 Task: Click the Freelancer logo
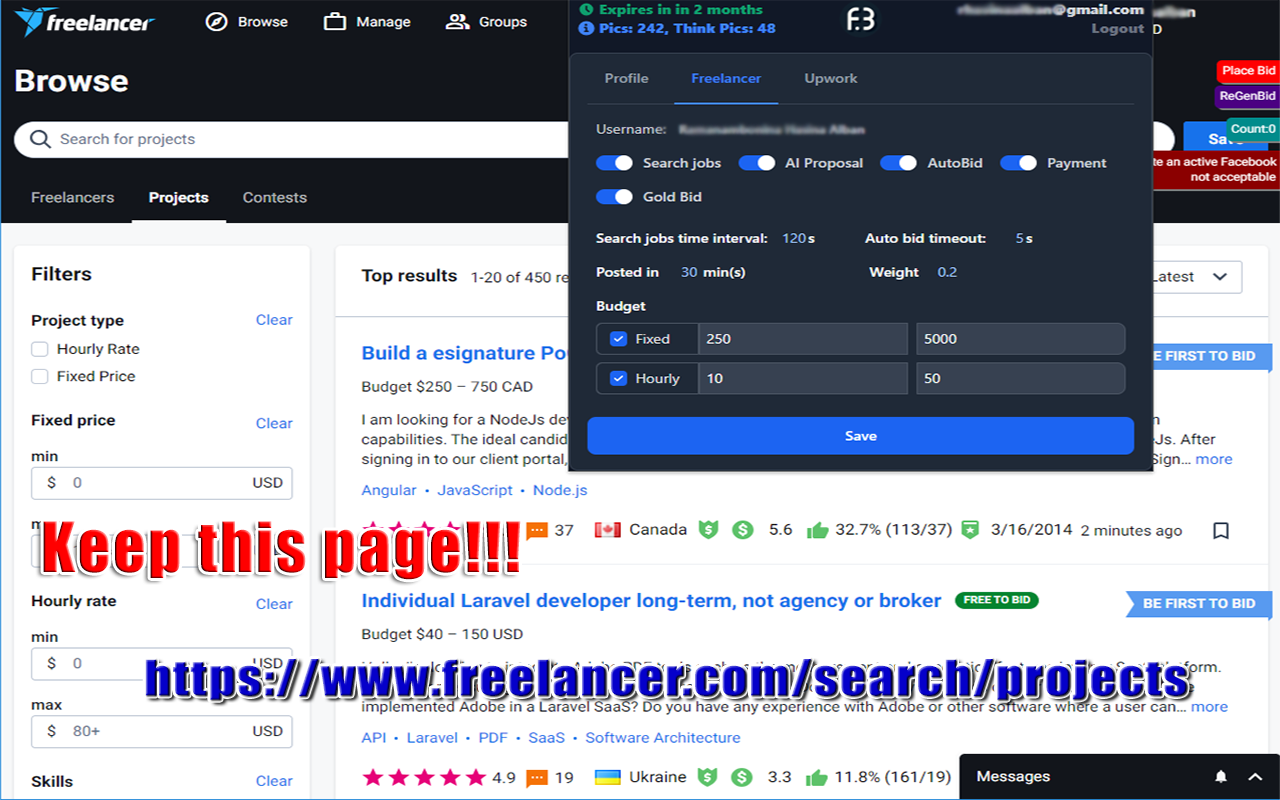pos(85,21)
